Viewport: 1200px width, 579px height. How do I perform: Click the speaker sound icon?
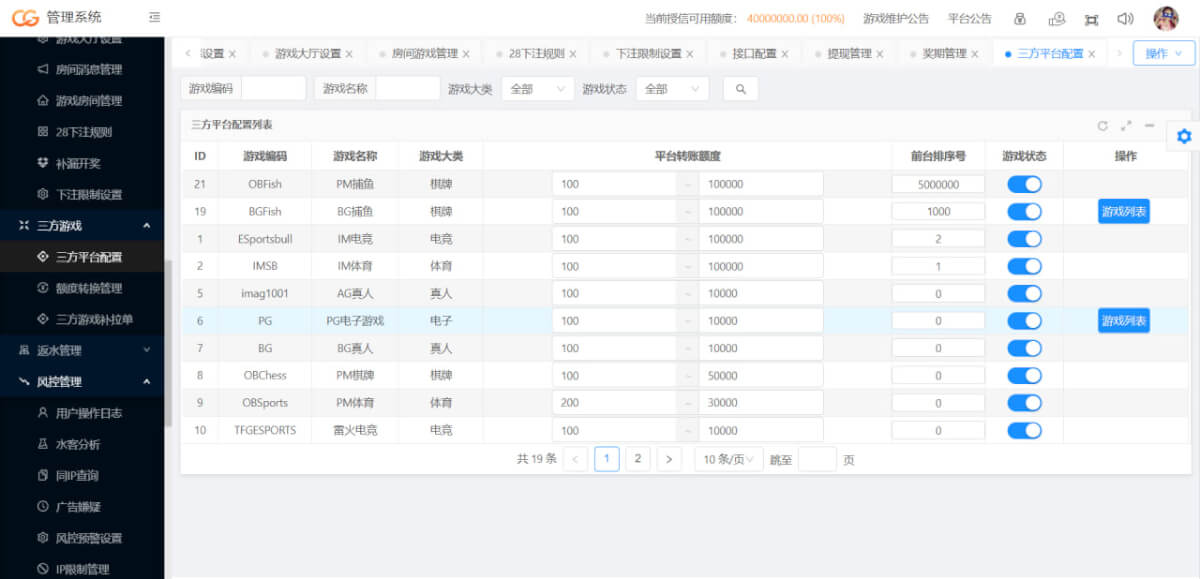(1125, 19)
